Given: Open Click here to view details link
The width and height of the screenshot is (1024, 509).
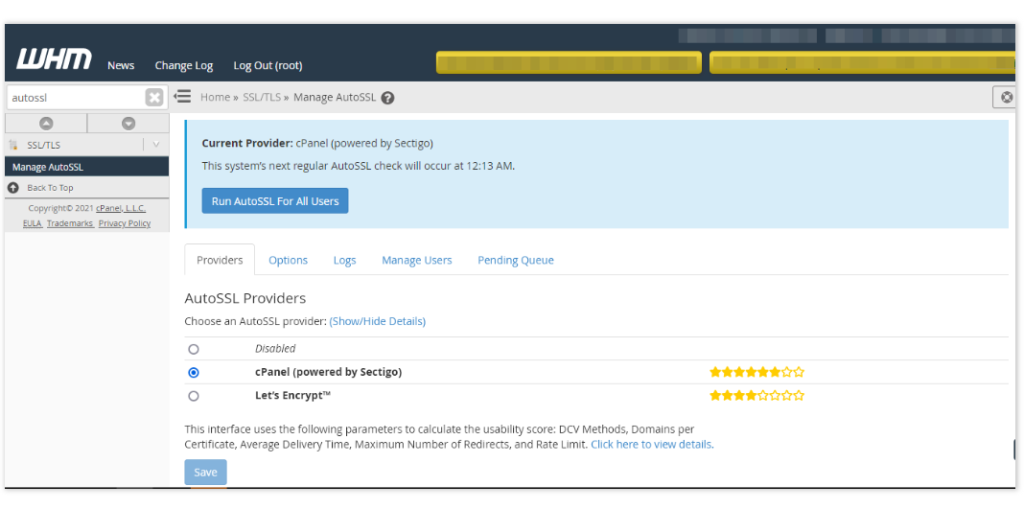Looking at the screenshot, I should [x=651, y=444].
